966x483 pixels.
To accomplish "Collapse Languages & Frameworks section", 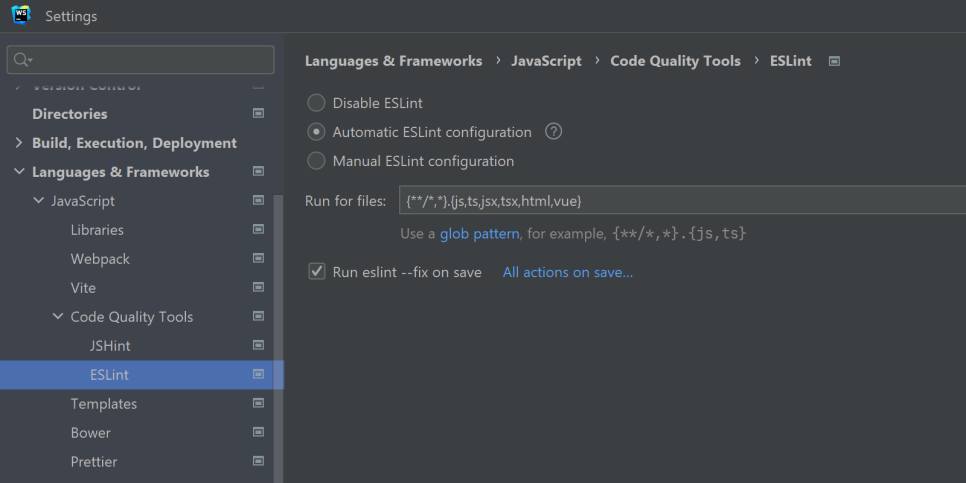I will [x=19, y=171].
